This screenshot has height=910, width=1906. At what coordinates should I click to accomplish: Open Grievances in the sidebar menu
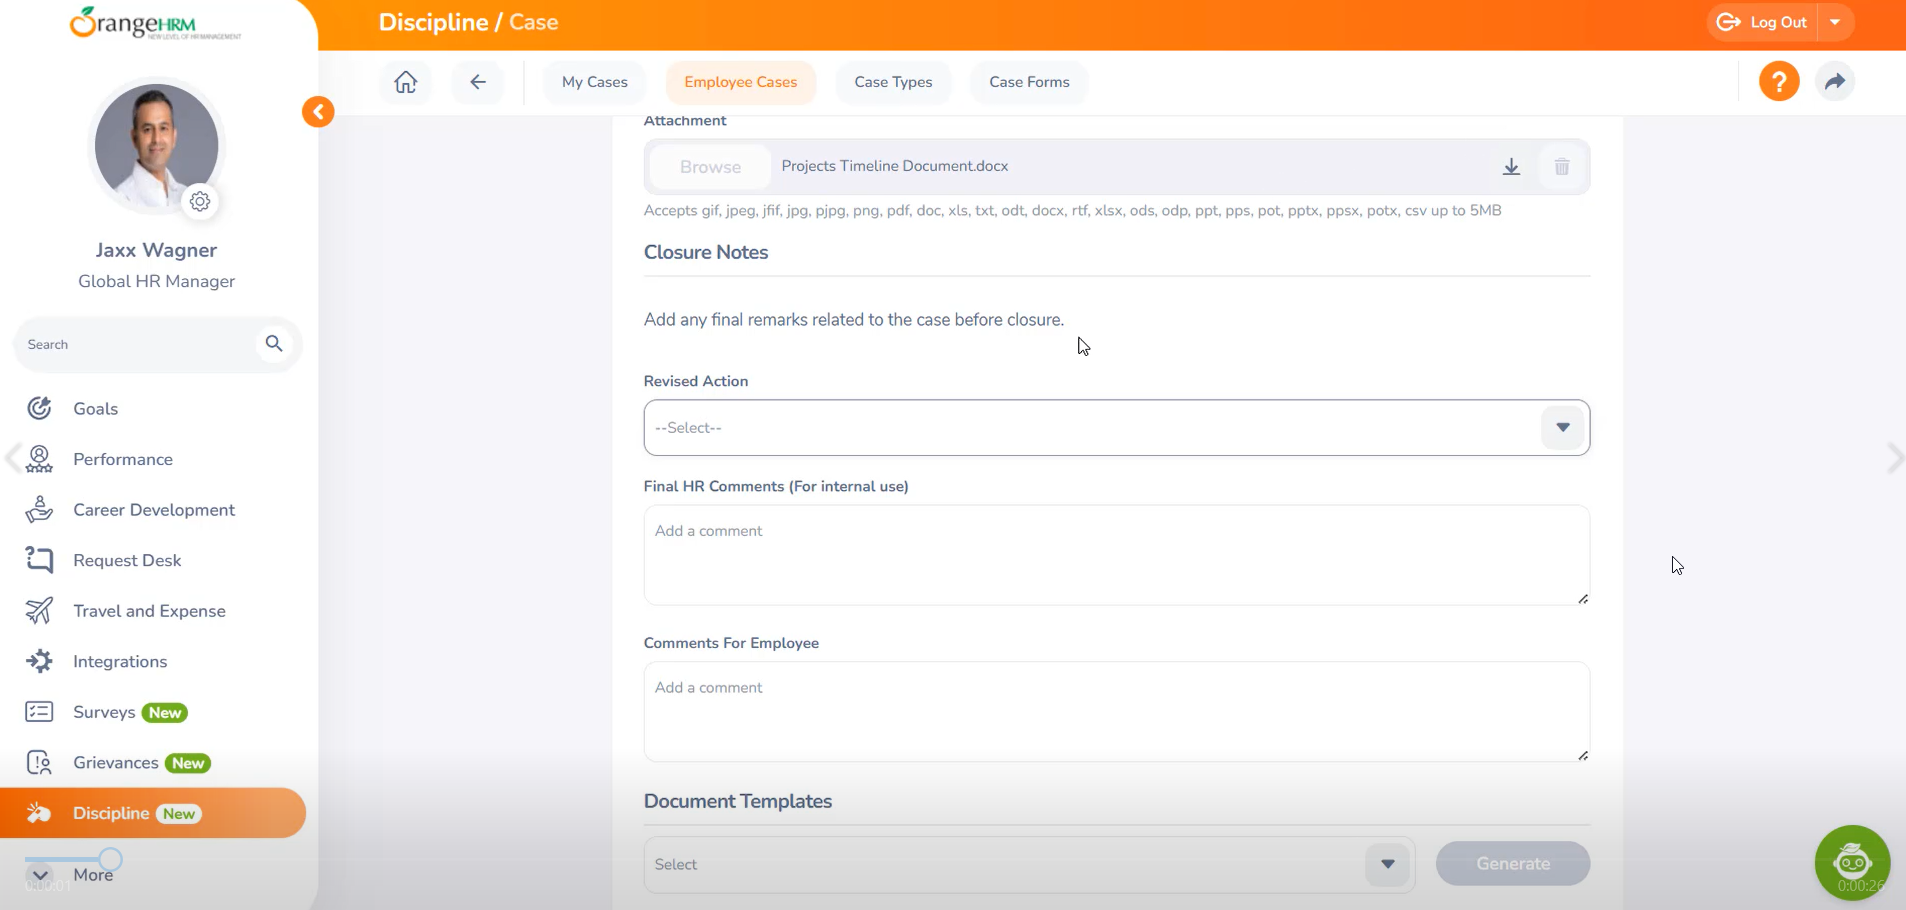pos(115,763)
